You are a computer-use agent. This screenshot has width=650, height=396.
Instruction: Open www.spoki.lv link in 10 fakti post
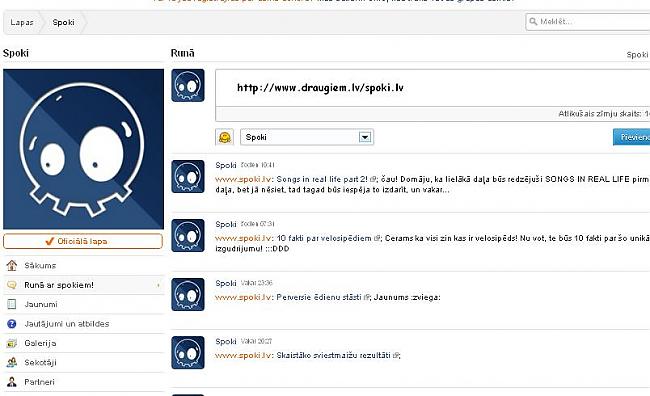[243, 238]
